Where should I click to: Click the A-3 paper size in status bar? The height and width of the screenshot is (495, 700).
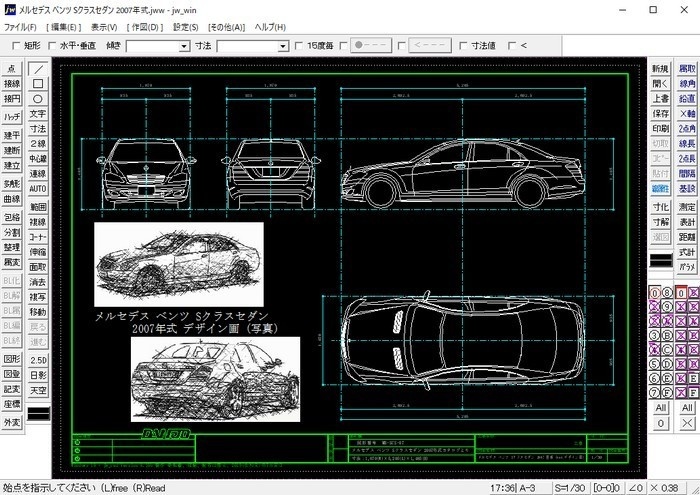pyautogui.click(x=527, y=488)
